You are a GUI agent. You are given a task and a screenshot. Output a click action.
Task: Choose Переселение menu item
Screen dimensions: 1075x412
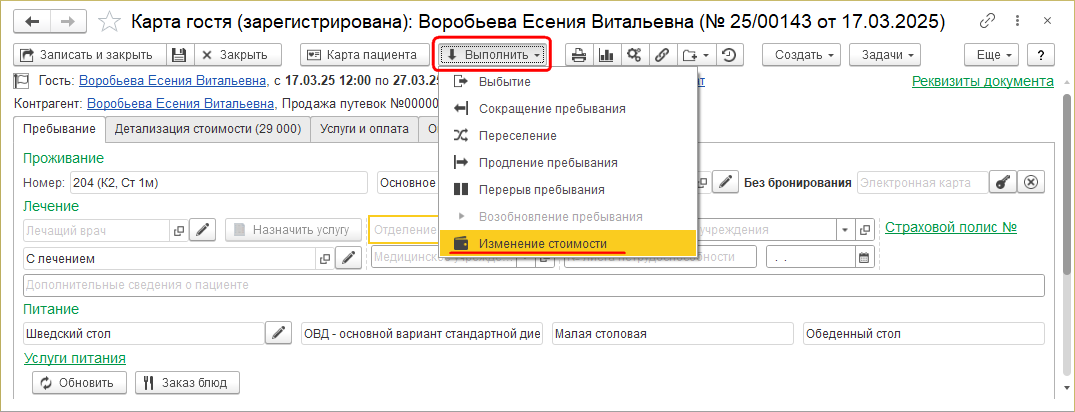point(568,136)
